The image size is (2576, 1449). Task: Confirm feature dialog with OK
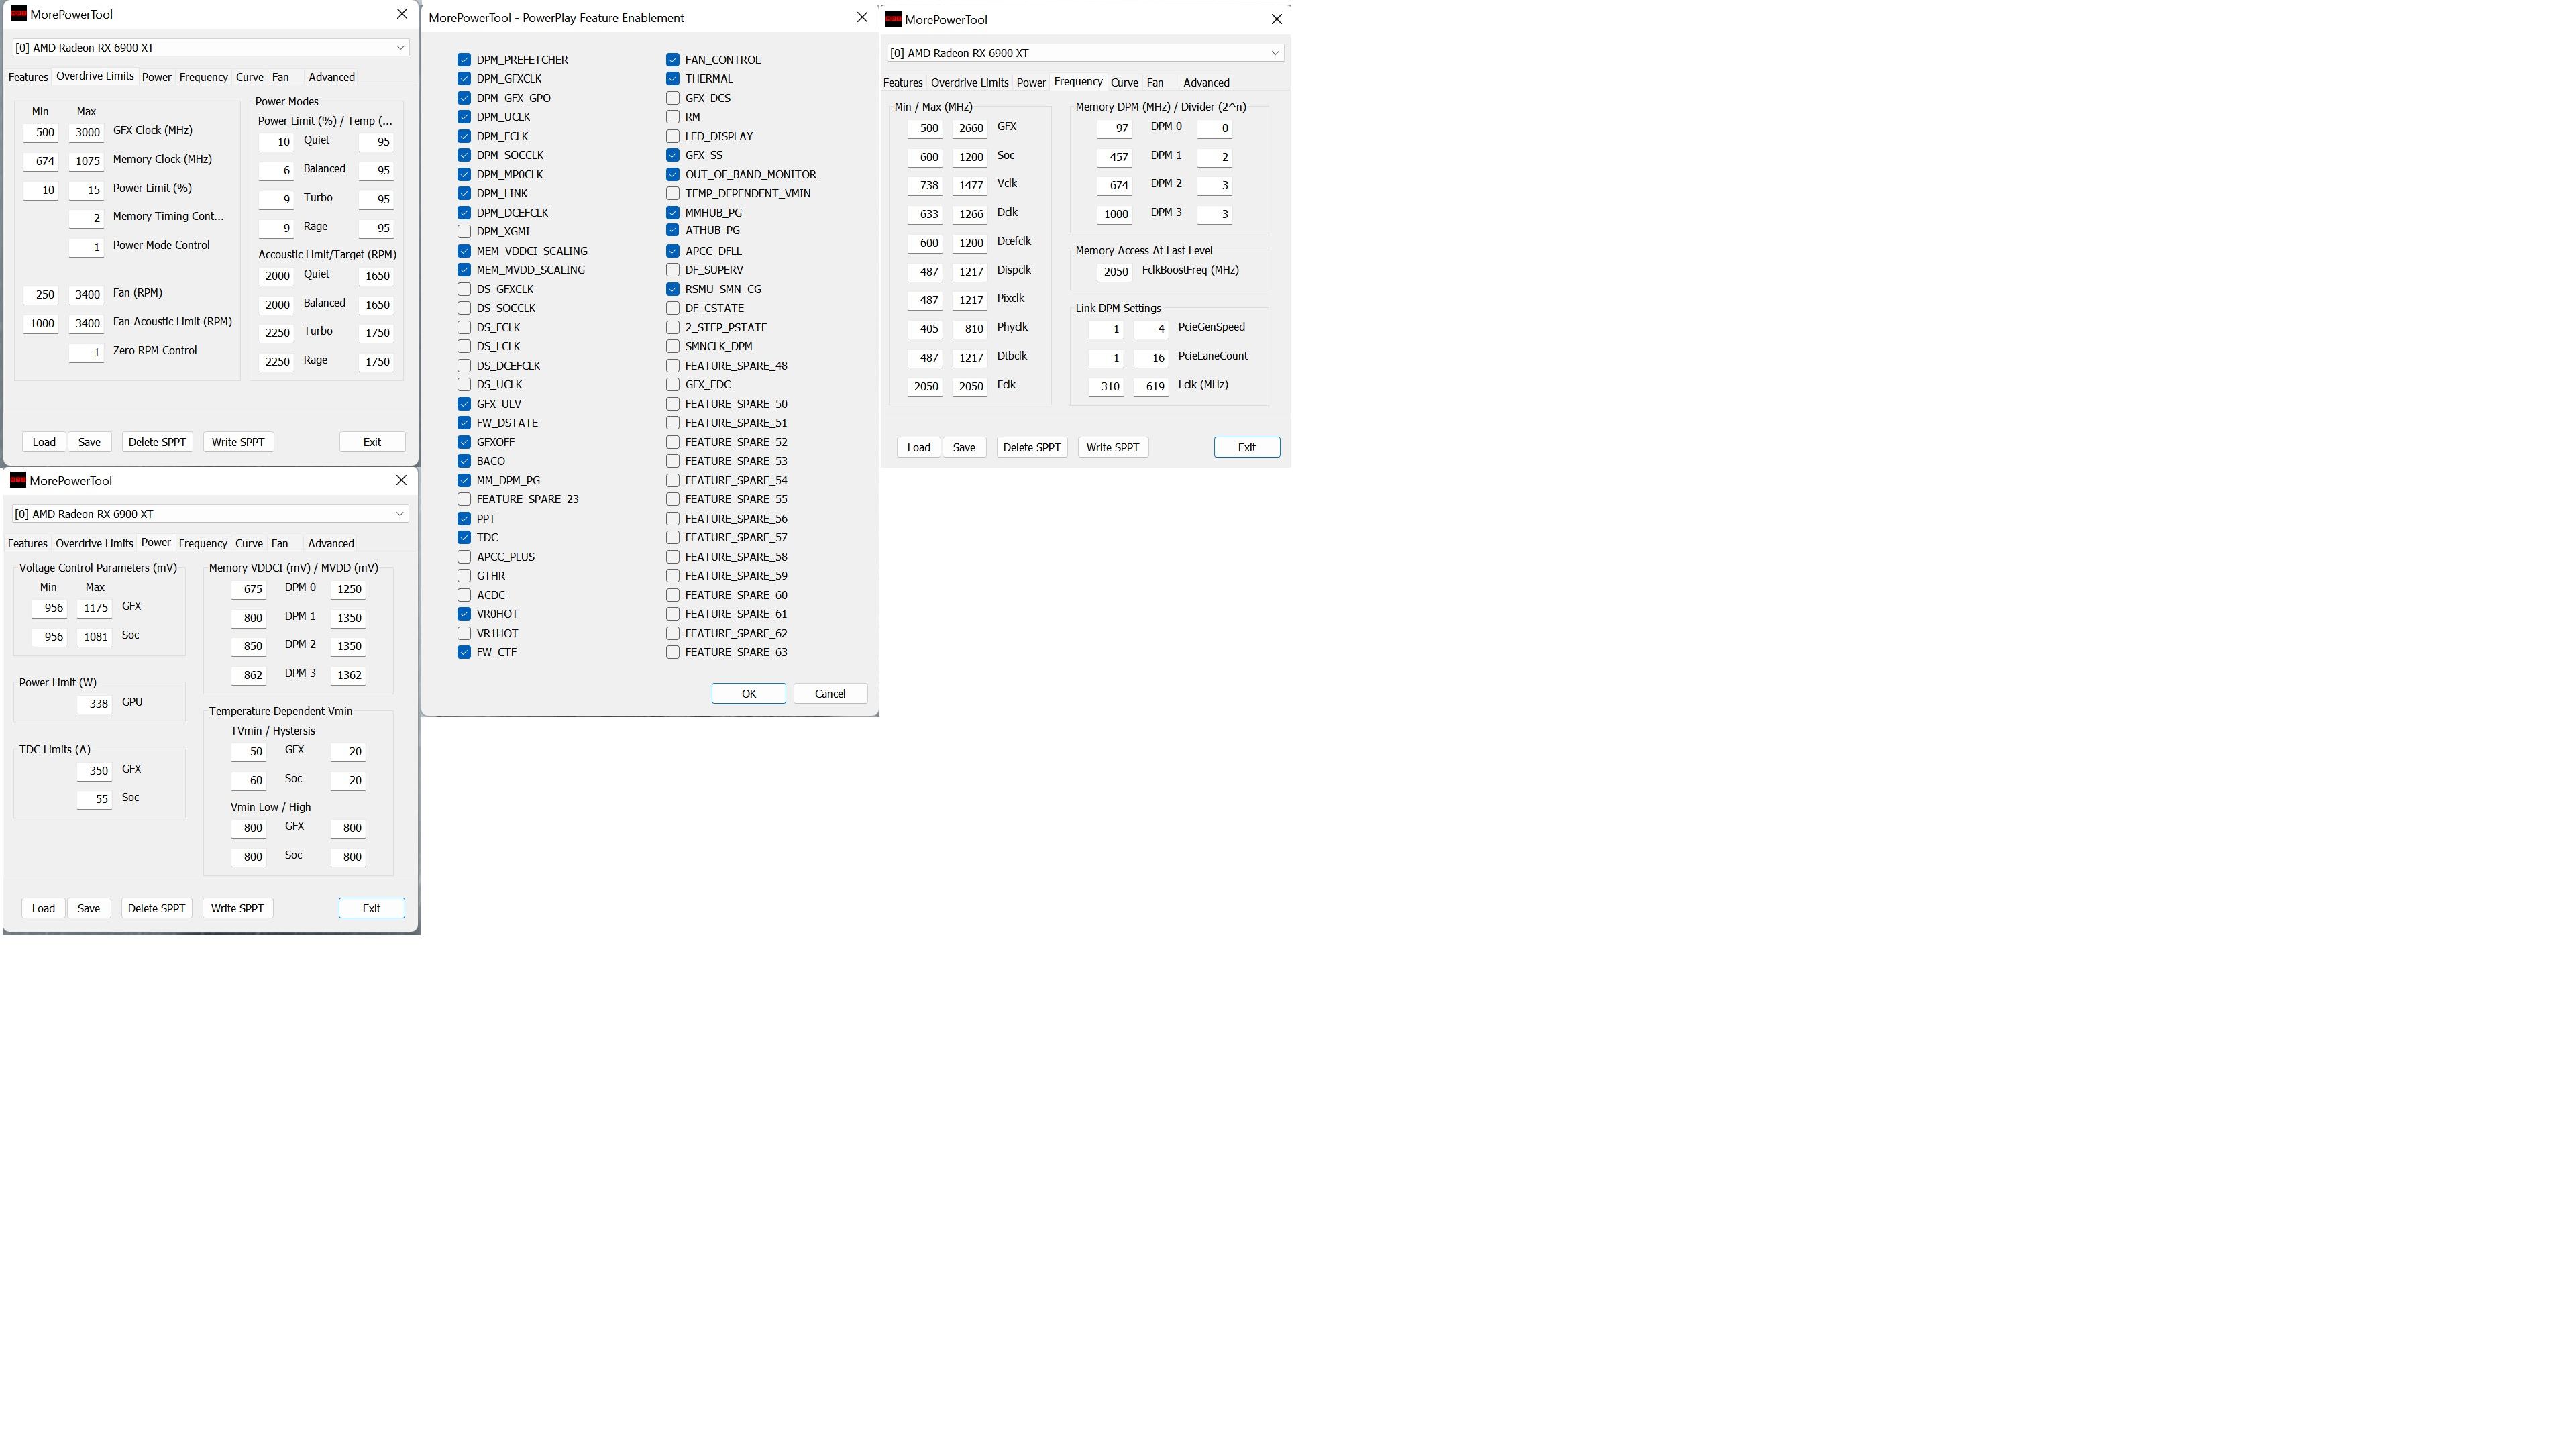point(748,693)
